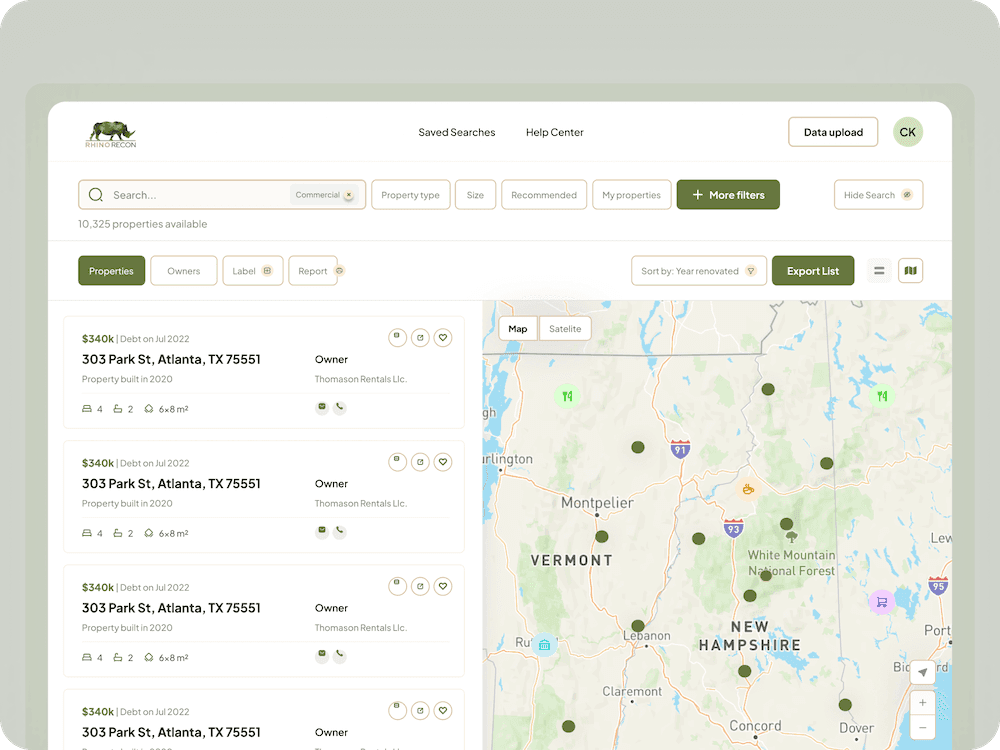Click '10,325 properties available' text
The image size is (1000, 750).
(142, 224)
